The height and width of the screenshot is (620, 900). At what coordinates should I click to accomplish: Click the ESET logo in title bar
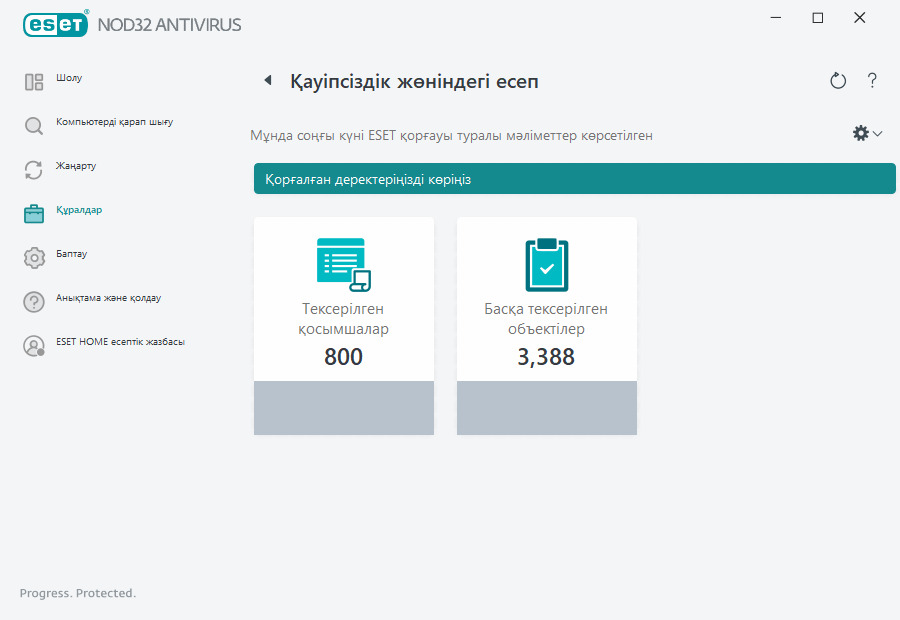pyautogui.click(x=56, y=24)
